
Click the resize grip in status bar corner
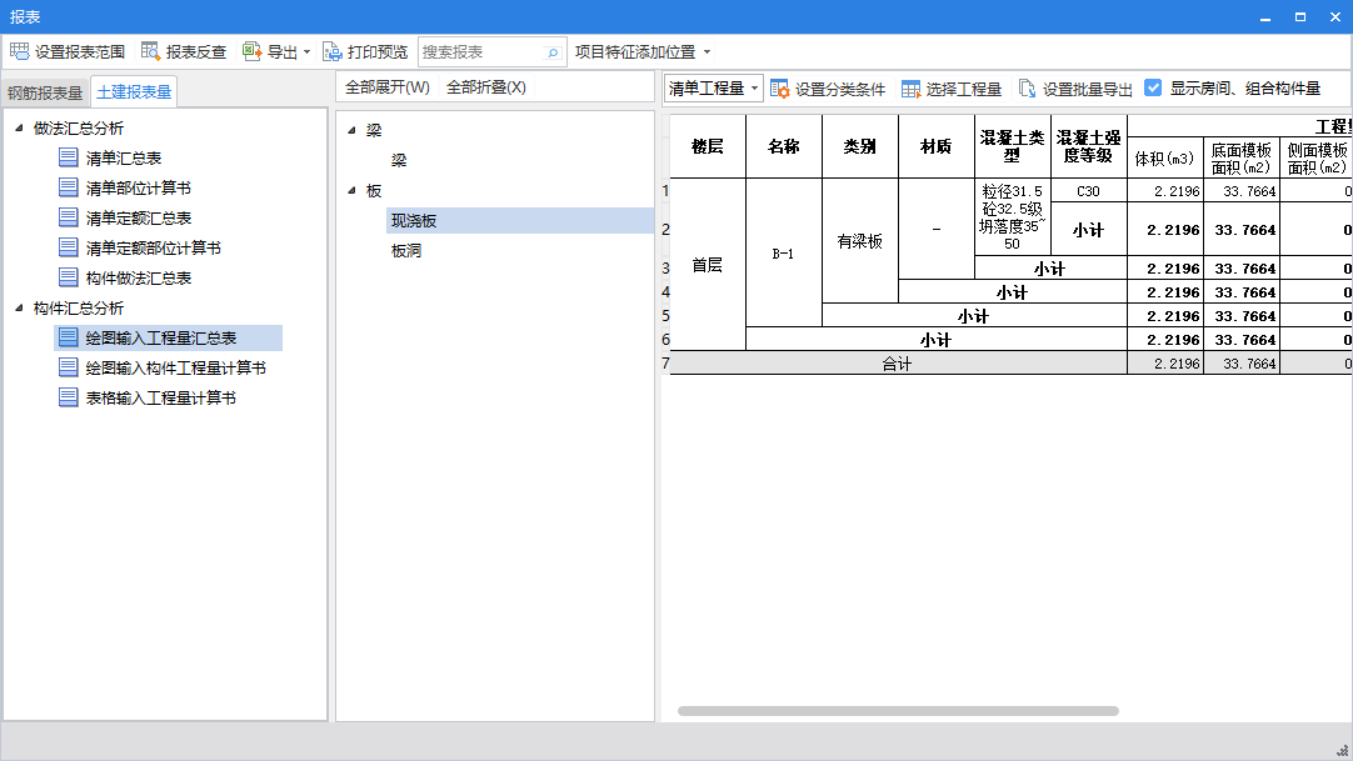1342,750
